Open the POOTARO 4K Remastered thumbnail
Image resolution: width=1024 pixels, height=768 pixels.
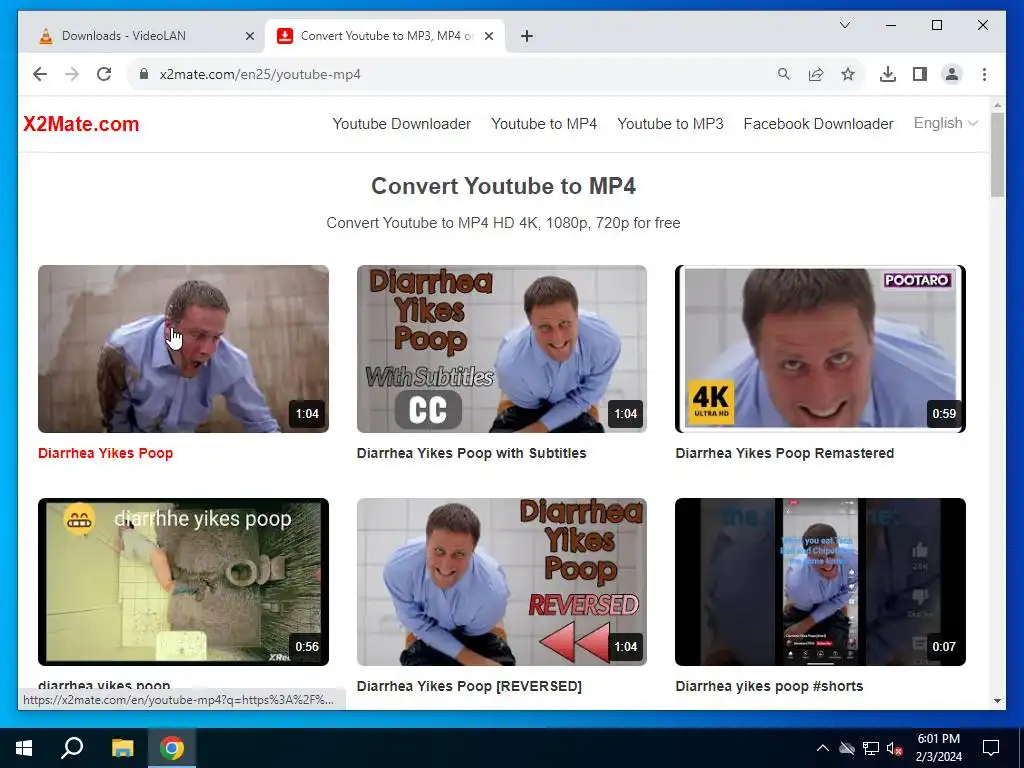(820, 349)
